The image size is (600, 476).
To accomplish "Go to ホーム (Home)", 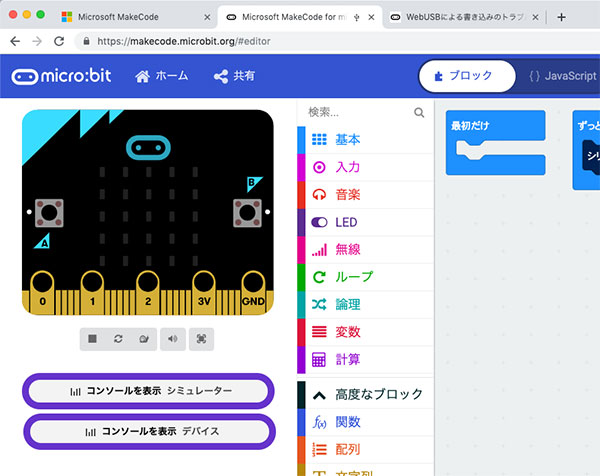I will coord(161,76).
